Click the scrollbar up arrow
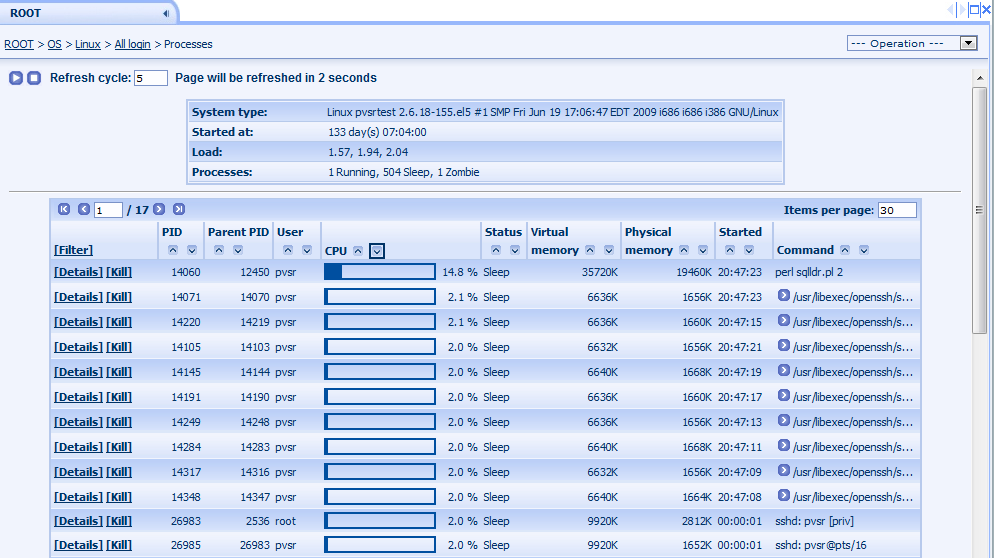This screenshot has height=558, width=994. pos(979,78)
